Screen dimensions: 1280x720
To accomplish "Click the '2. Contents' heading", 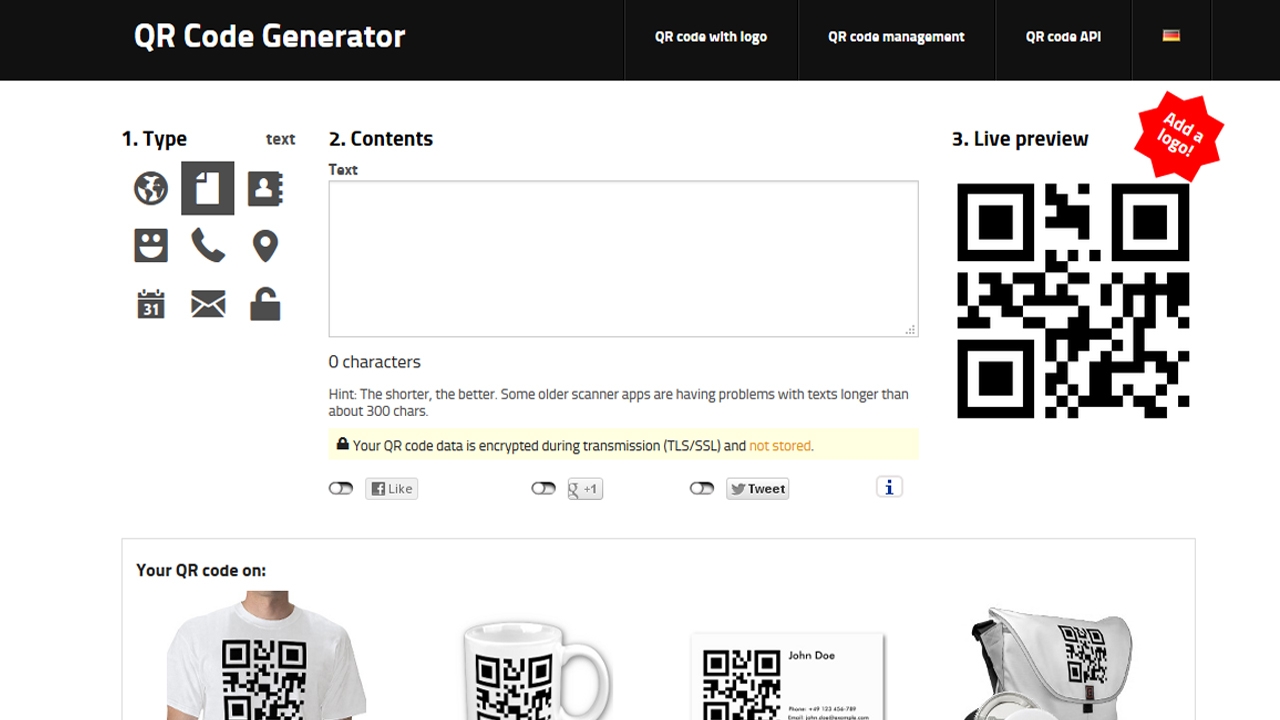I will (381, 139).
